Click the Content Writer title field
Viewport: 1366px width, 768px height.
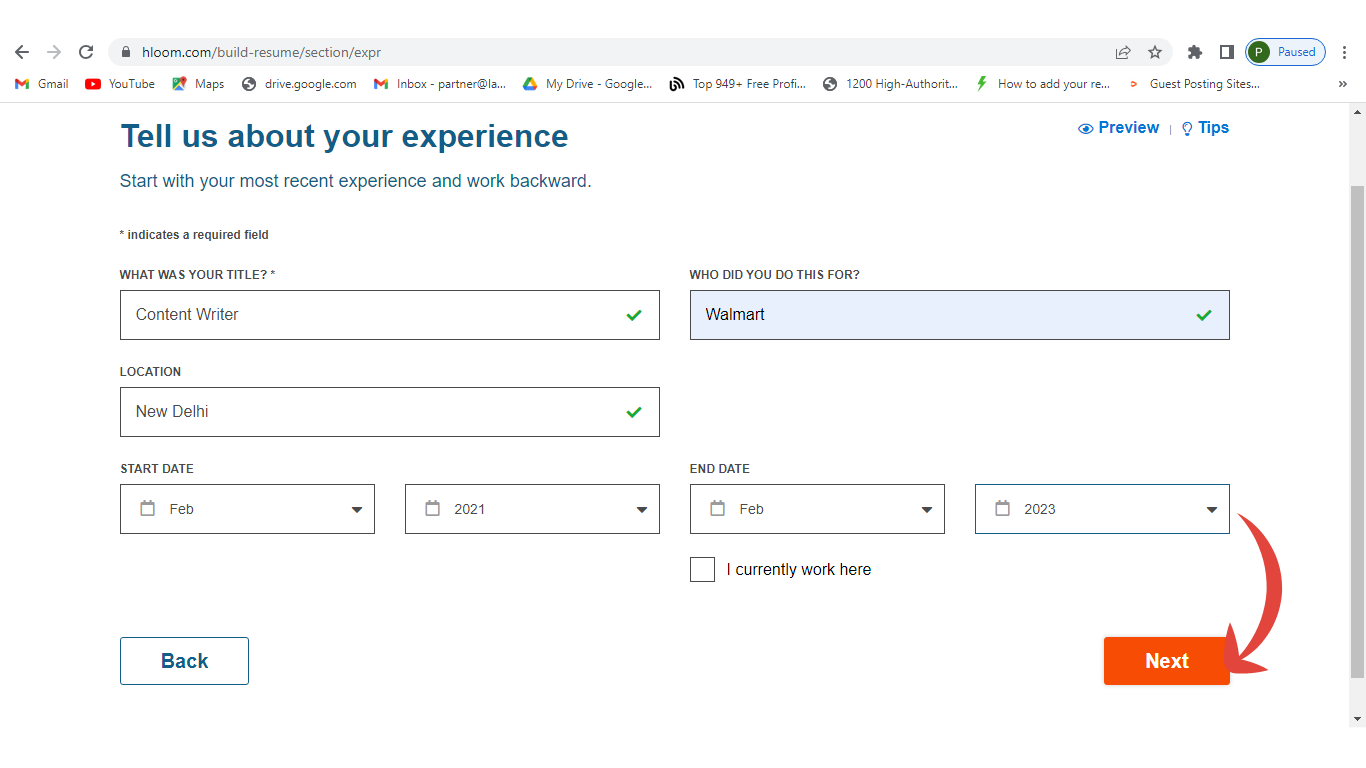(x=375, y=315)
